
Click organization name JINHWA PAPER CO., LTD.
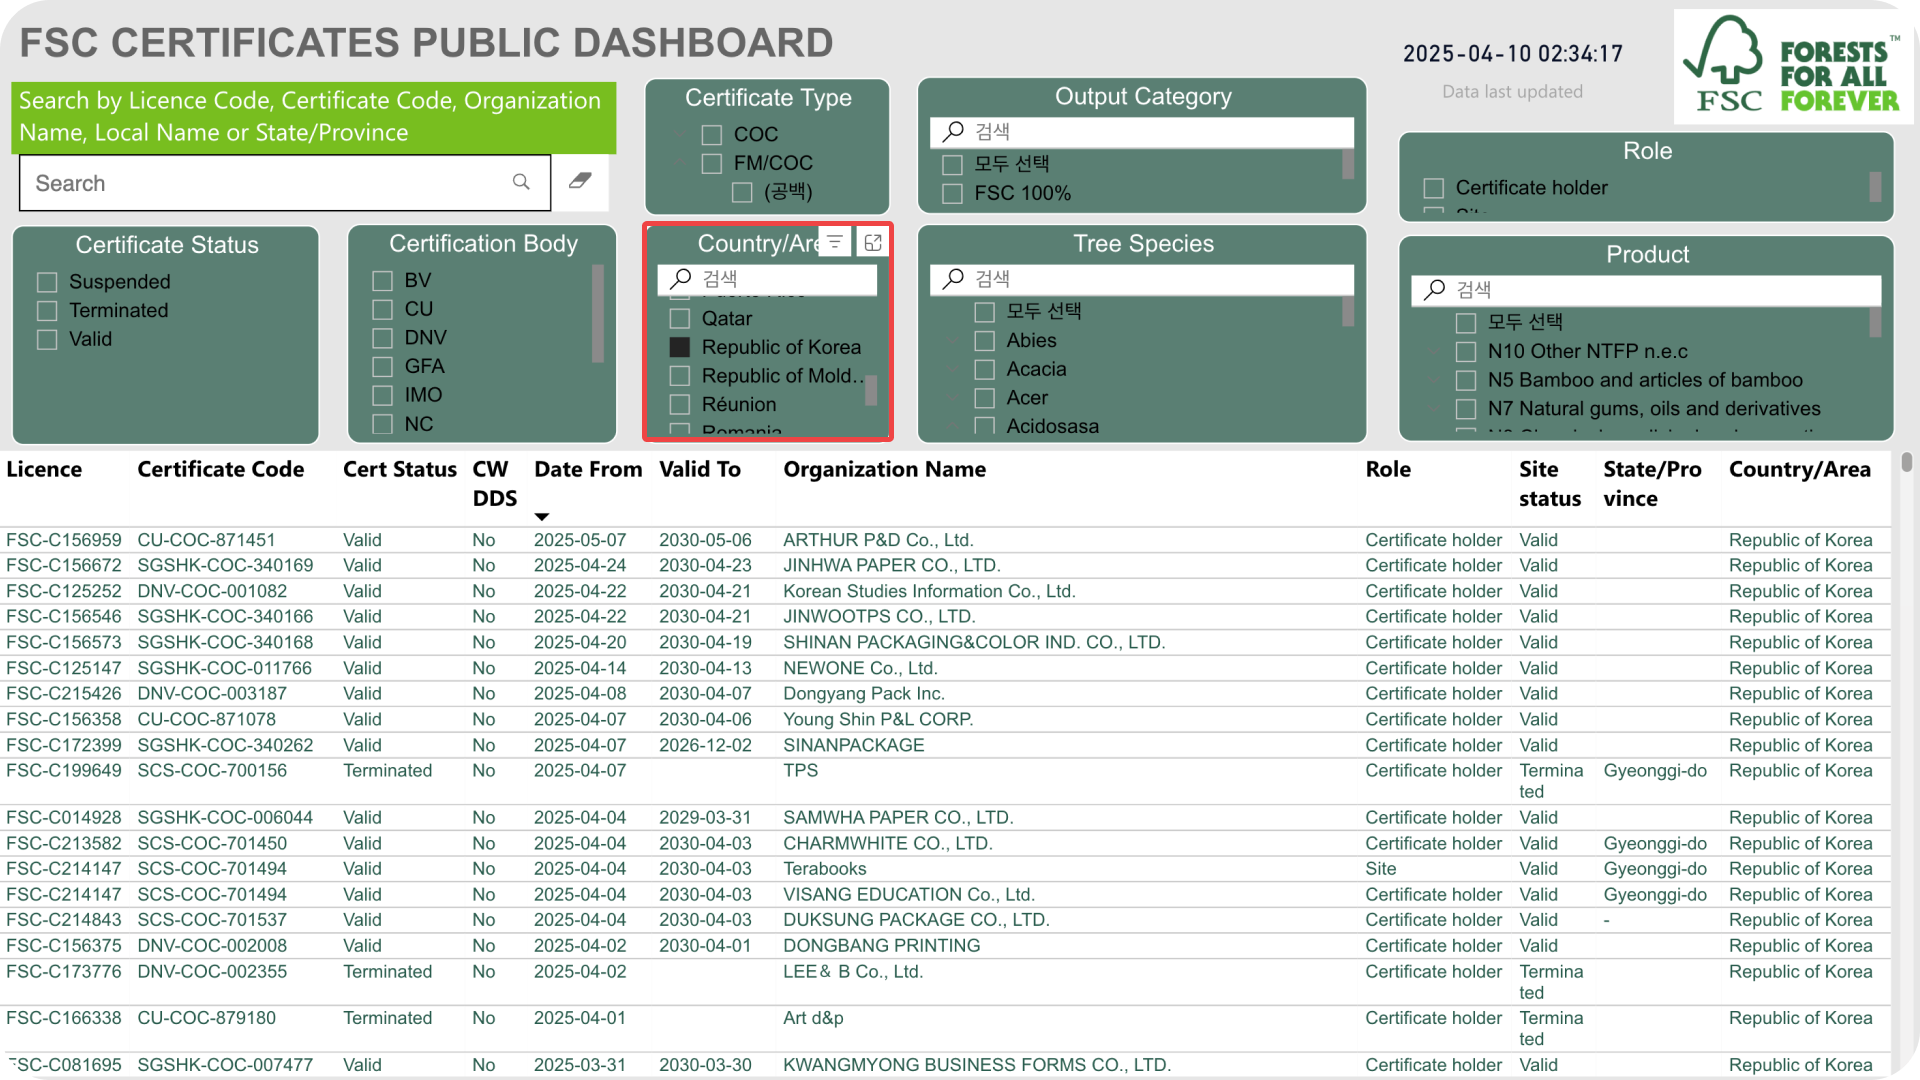coord(892,565)
